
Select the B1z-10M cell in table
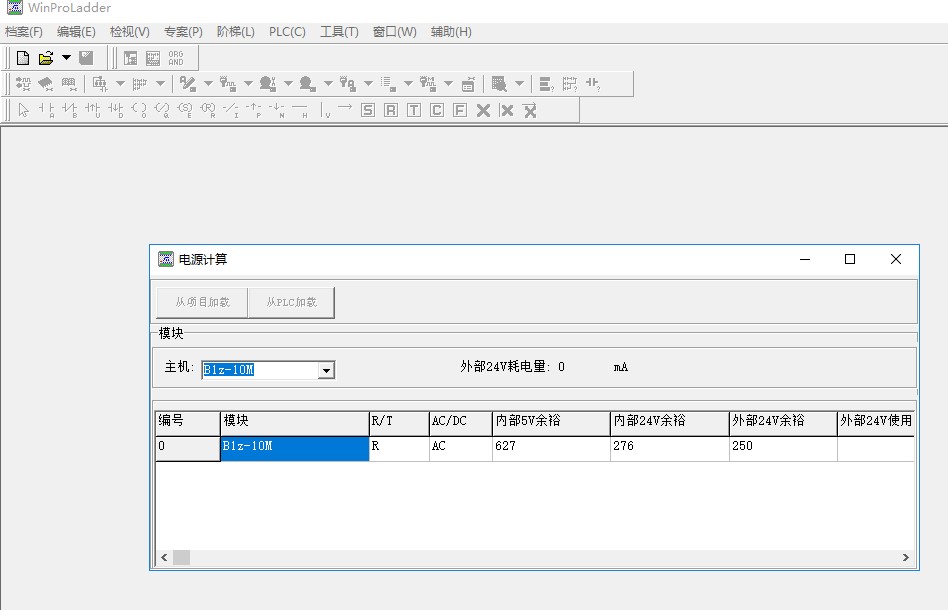click(294, 447)
